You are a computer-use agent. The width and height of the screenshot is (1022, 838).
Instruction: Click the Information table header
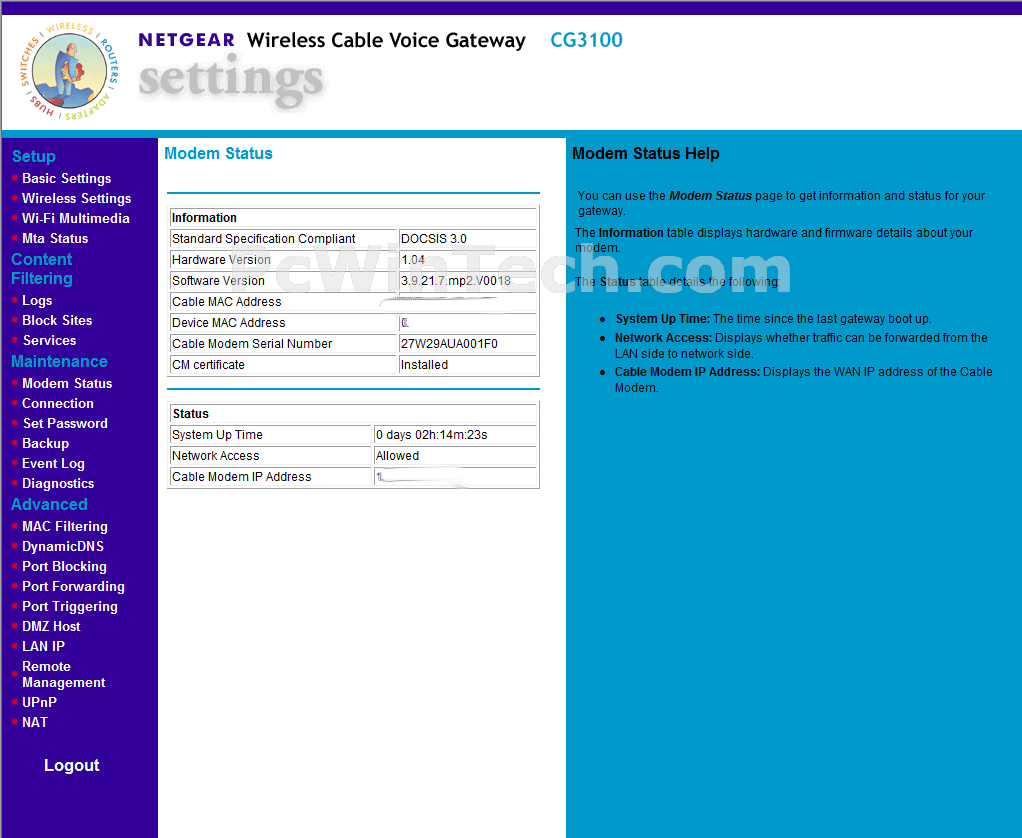click(x=353, y=218)
